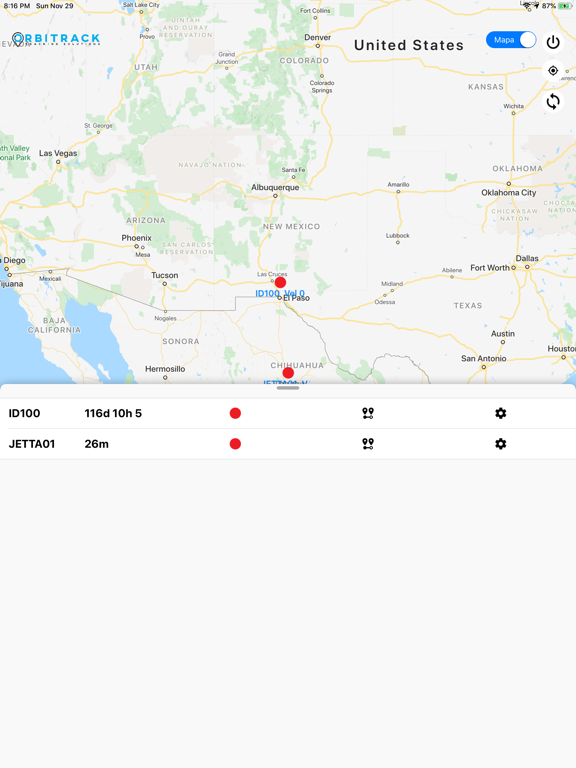Open route history for JETTA01

click(368, 444)
